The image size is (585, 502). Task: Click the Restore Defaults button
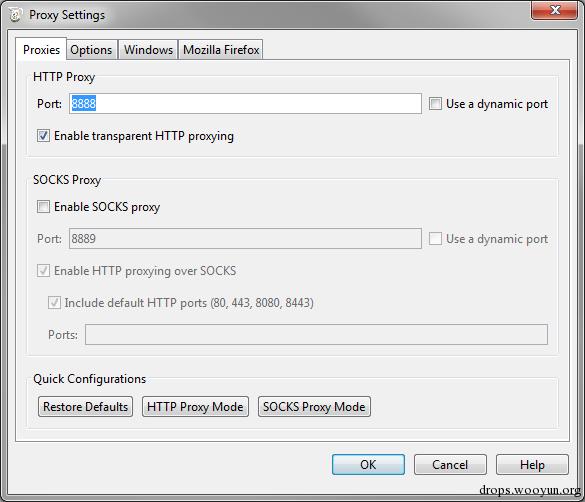coord(85,407)
